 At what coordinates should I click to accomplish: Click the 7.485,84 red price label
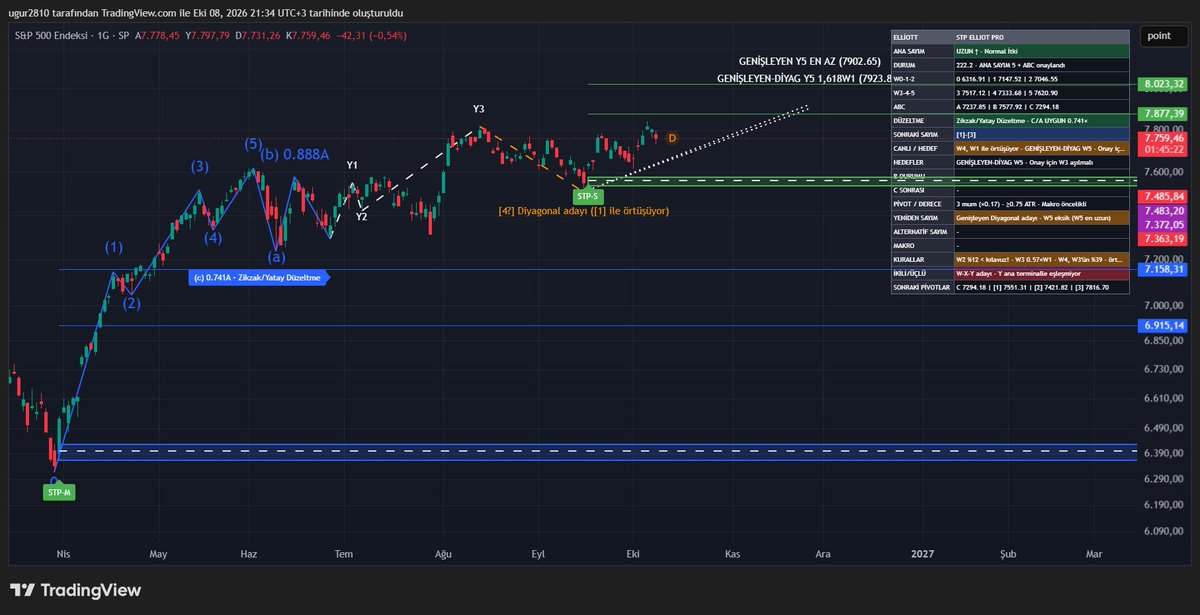click(1164, 197)
